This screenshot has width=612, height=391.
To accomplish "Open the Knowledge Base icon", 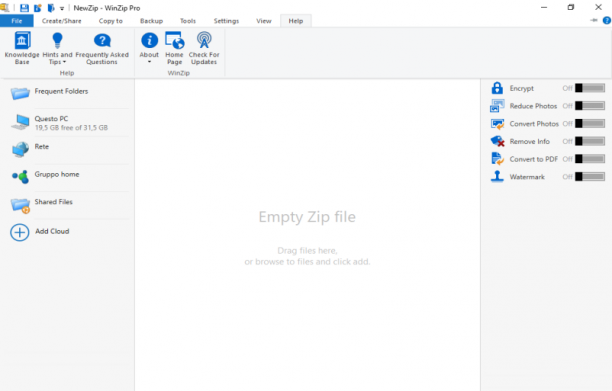I will tap(22, 41).
